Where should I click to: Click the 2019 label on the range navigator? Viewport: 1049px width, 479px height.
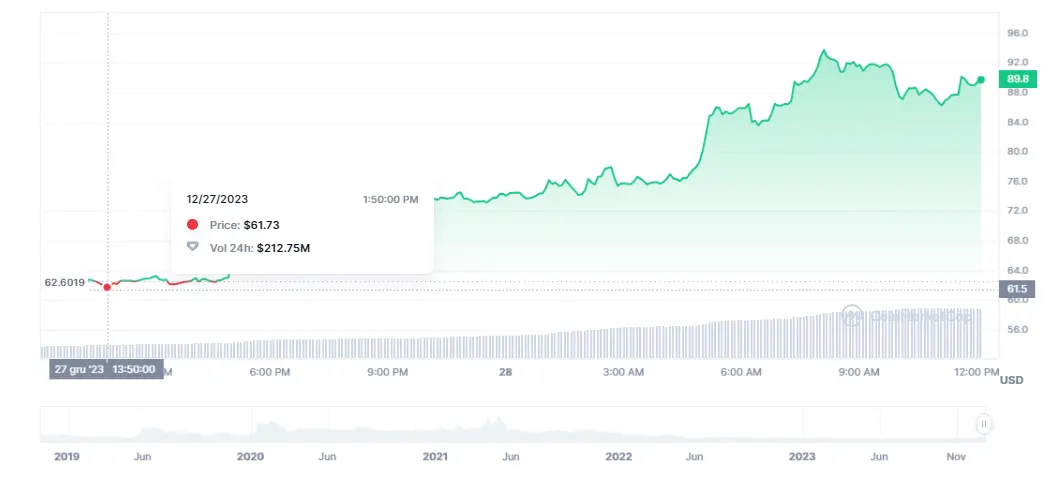coord(67,456)
